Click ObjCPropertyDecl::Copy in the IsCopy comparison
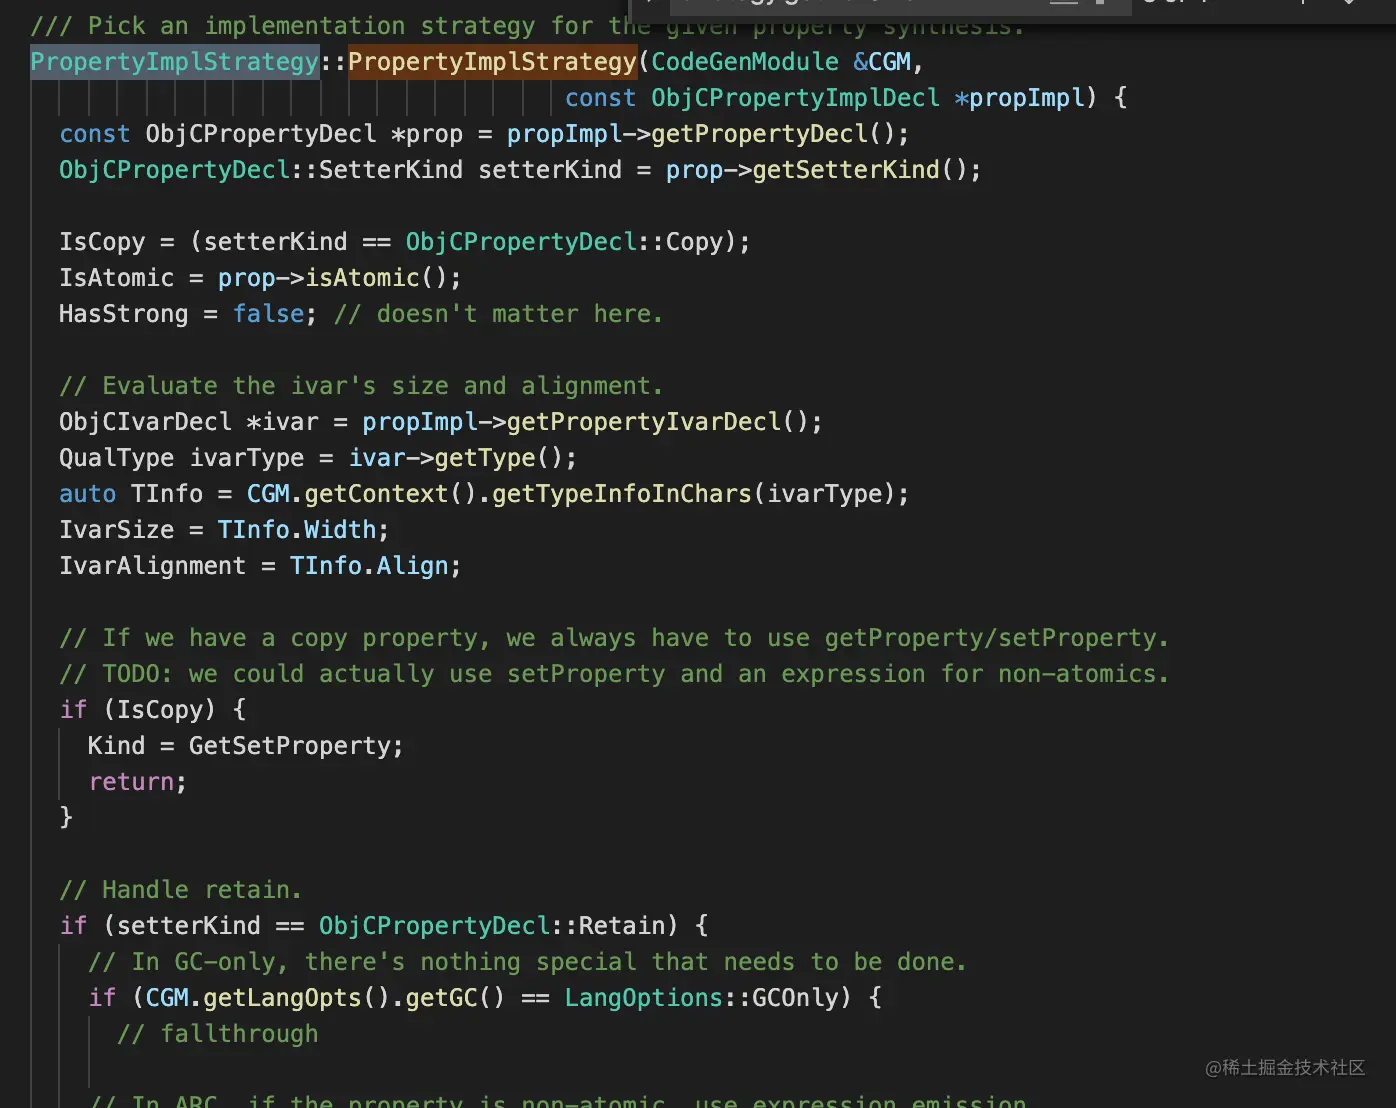The height and width of the screenshot is (1108, 1396). pos(564,242)
